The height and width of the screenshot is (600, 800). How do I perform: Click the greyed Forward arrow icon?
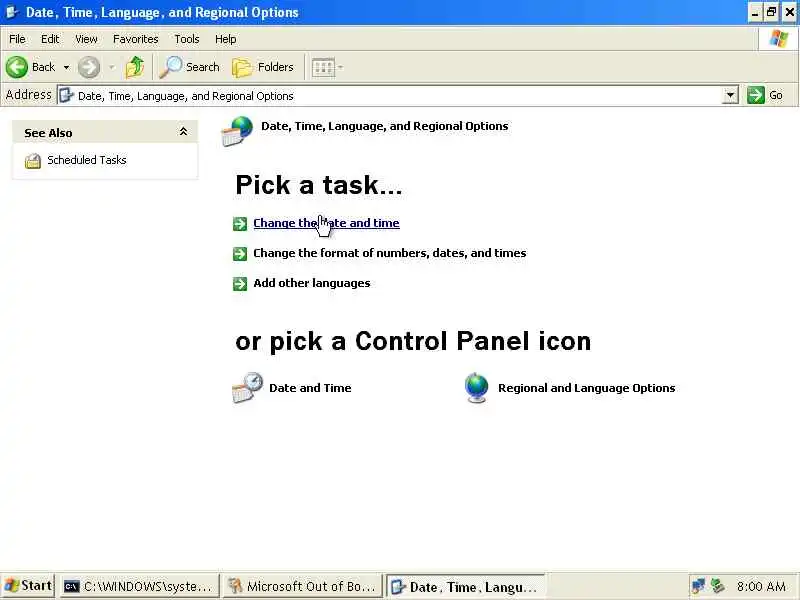tap(89, 67)
